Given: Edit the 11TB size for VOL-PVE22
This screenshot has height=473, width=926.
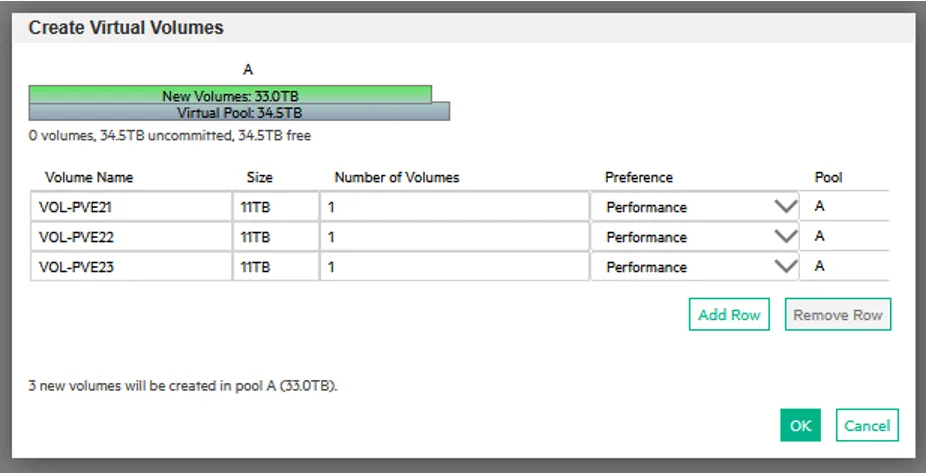Looking at the screenshot, I should pos(276,237).
